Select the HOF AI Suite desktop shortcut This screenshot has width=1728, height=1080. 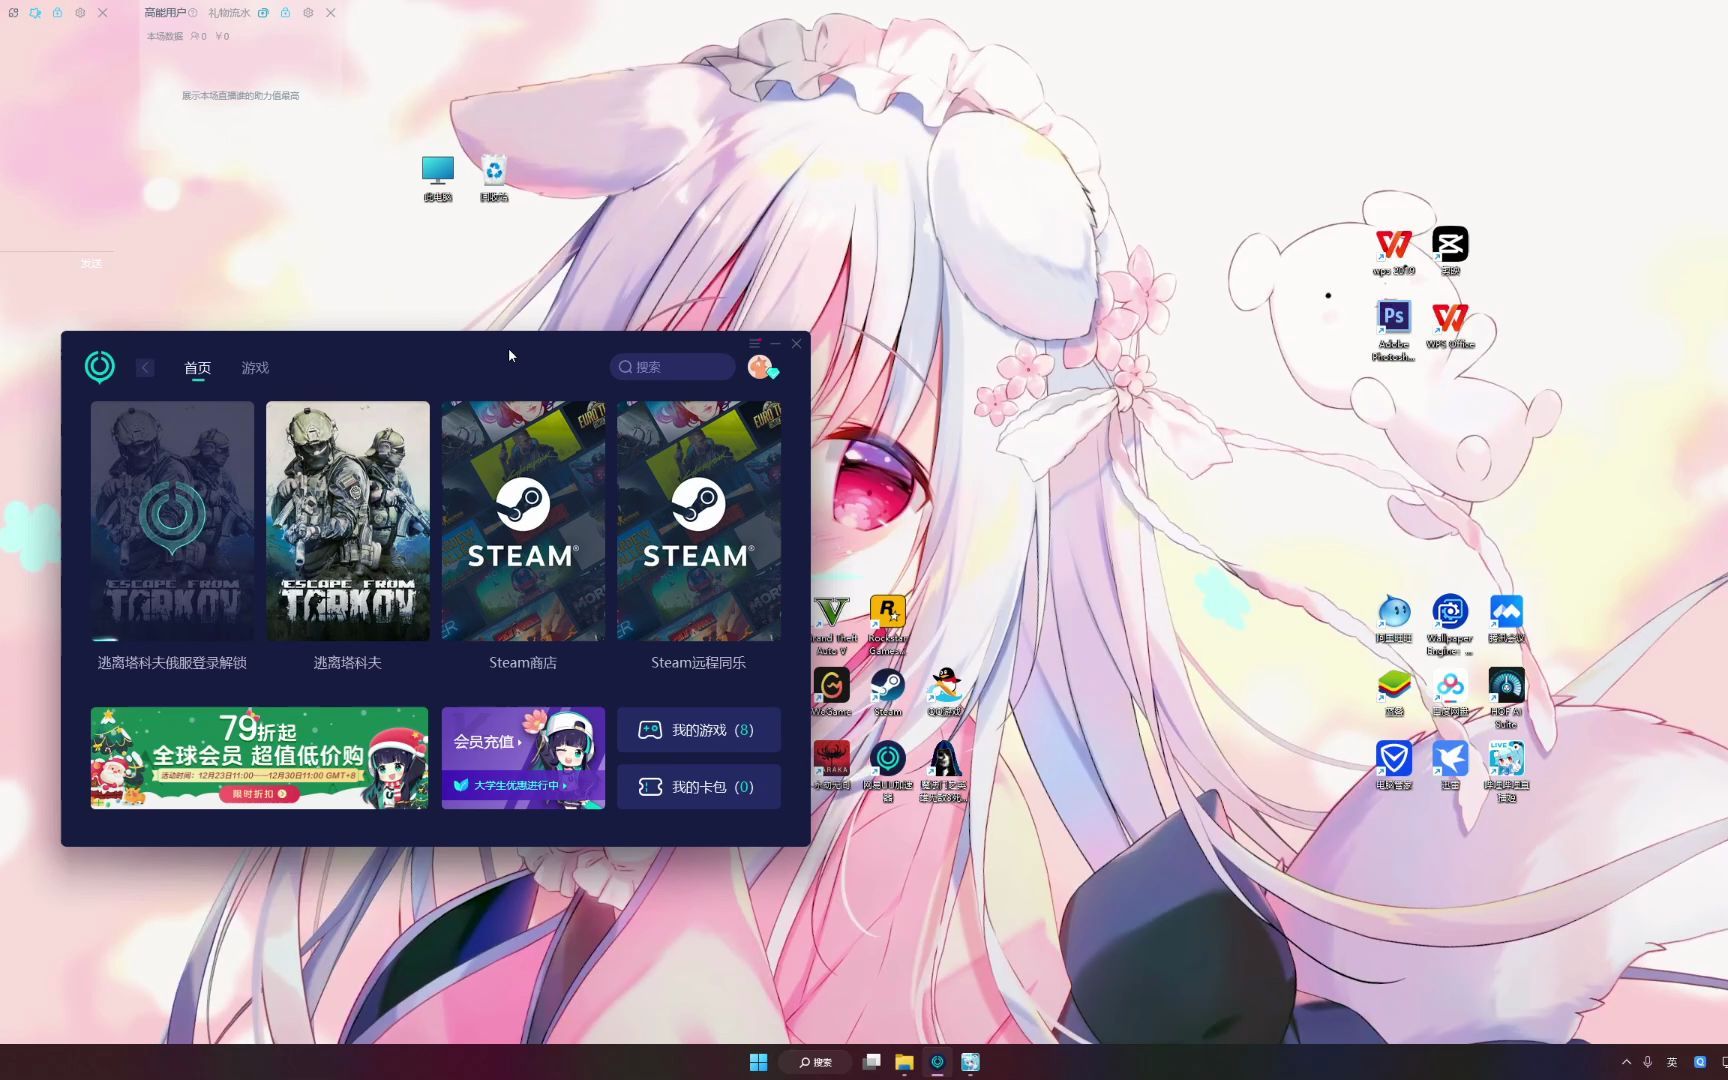click(1506, 698)
